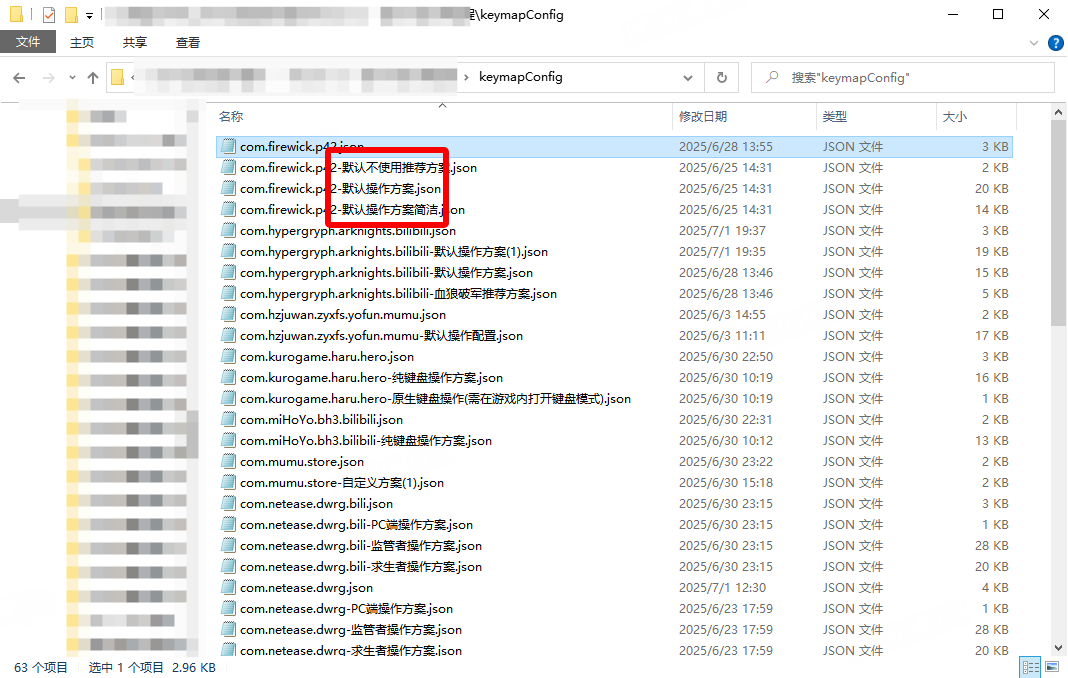Screen dimensions: 1068x678
Task: Open the address bar dropdown list
Action: (x=688, y=77)
